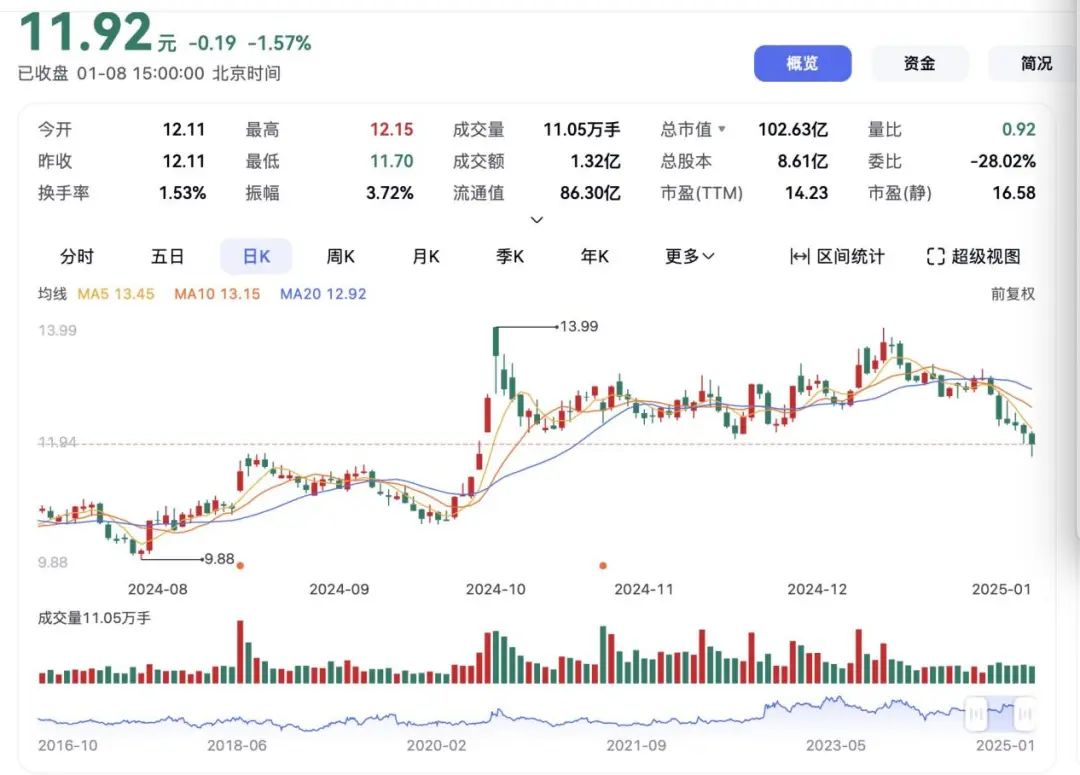Select the 年K yearly chart

(595, 257)
